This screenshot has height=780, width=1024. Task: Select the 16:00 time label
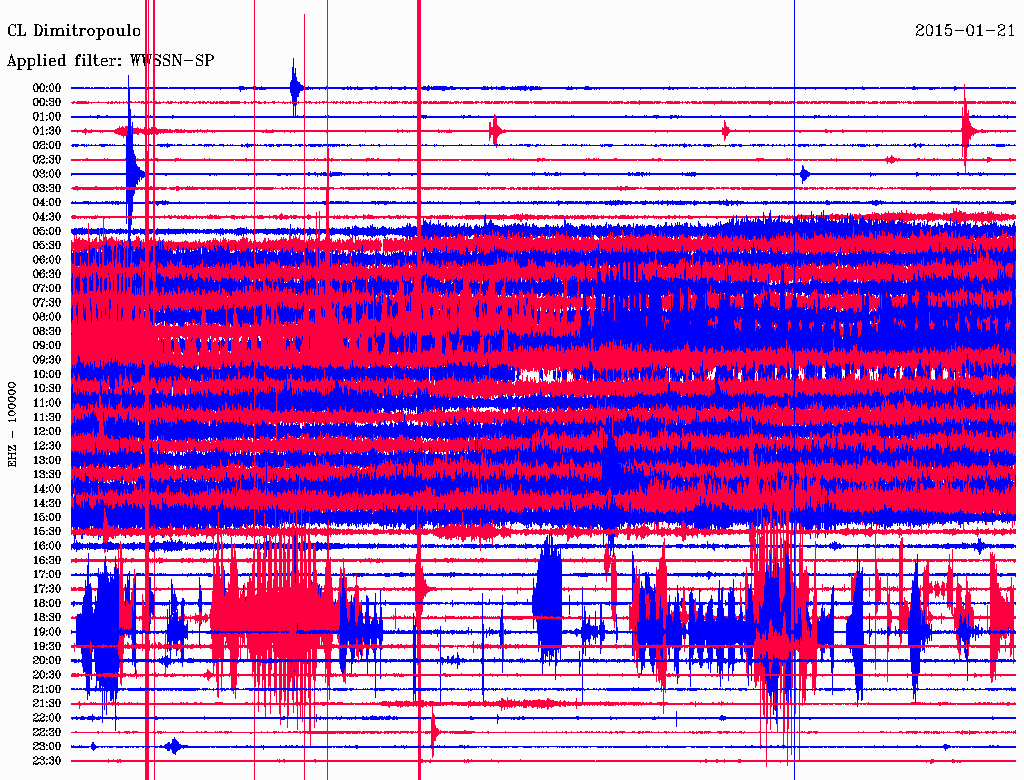pyautogui.click(x=47, y=546)
